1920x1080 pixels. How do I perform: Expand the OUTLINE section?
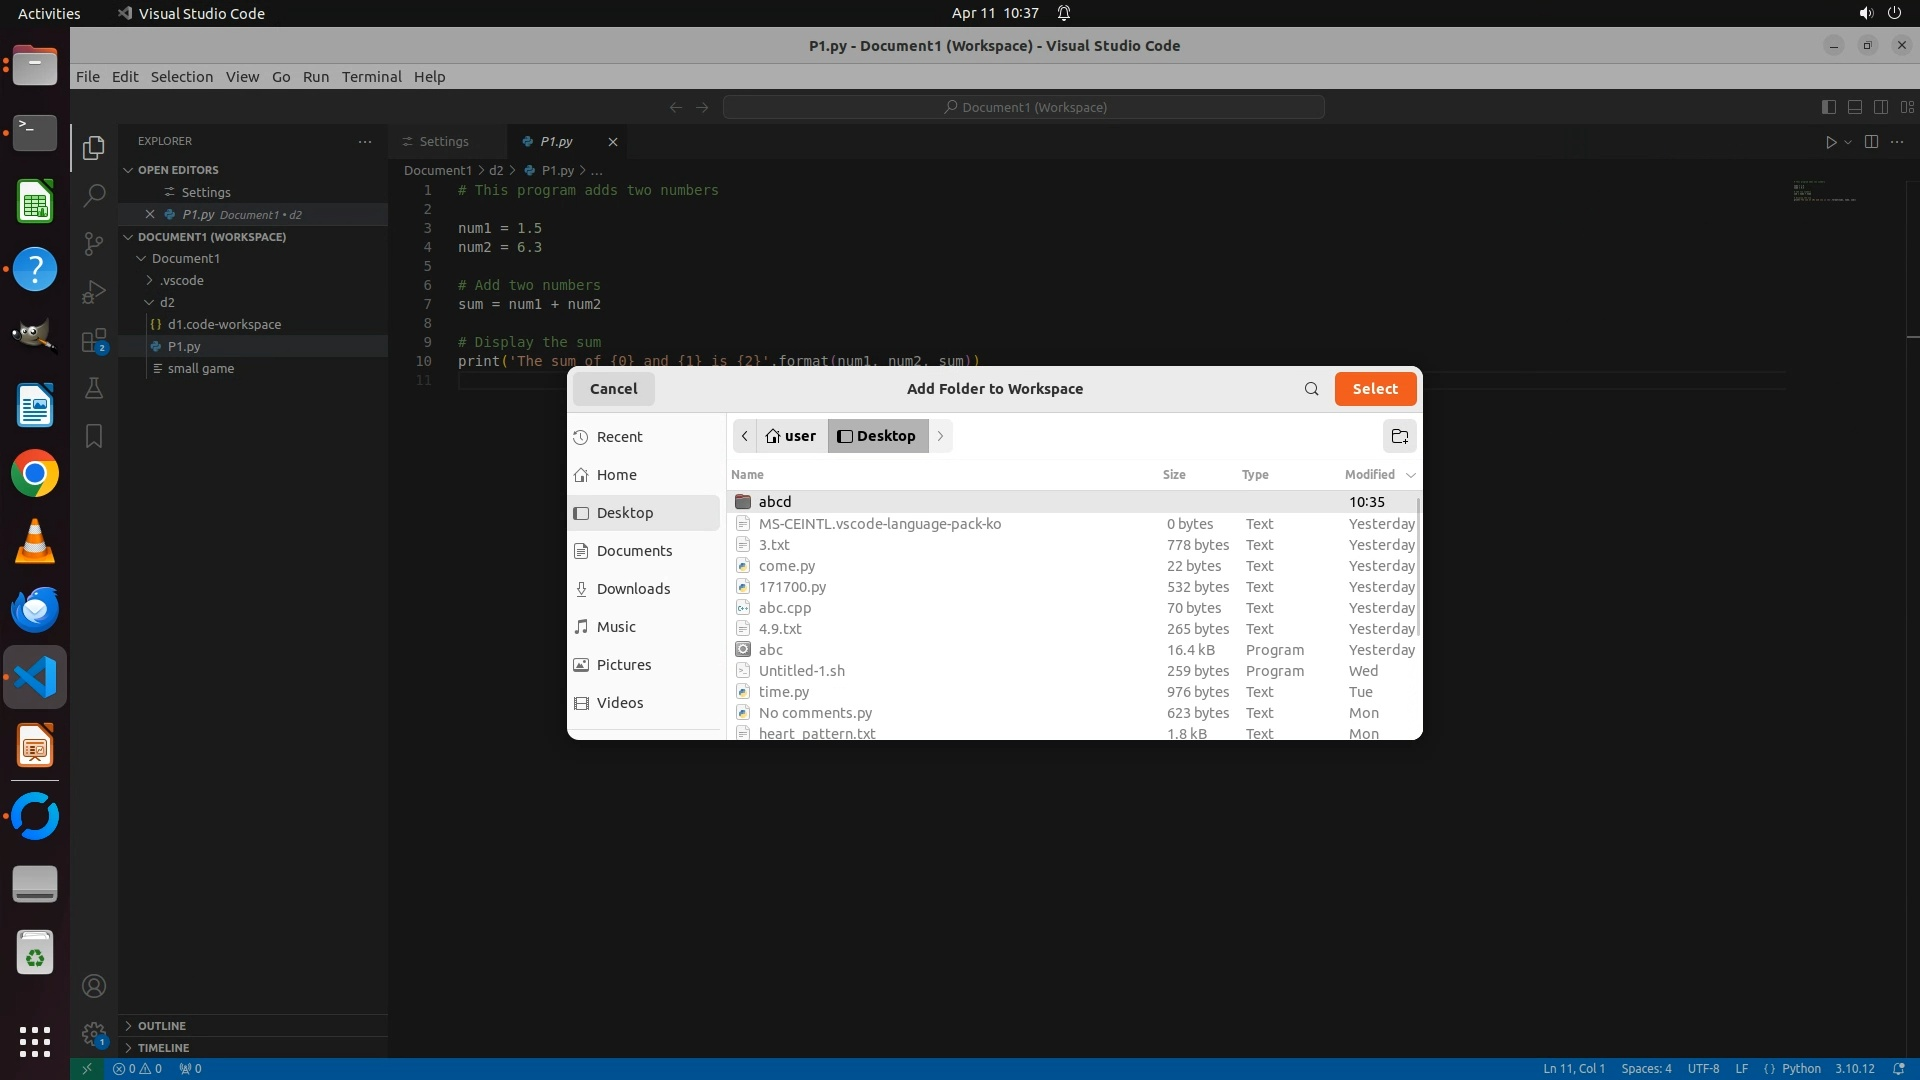tap(161, 1026)
